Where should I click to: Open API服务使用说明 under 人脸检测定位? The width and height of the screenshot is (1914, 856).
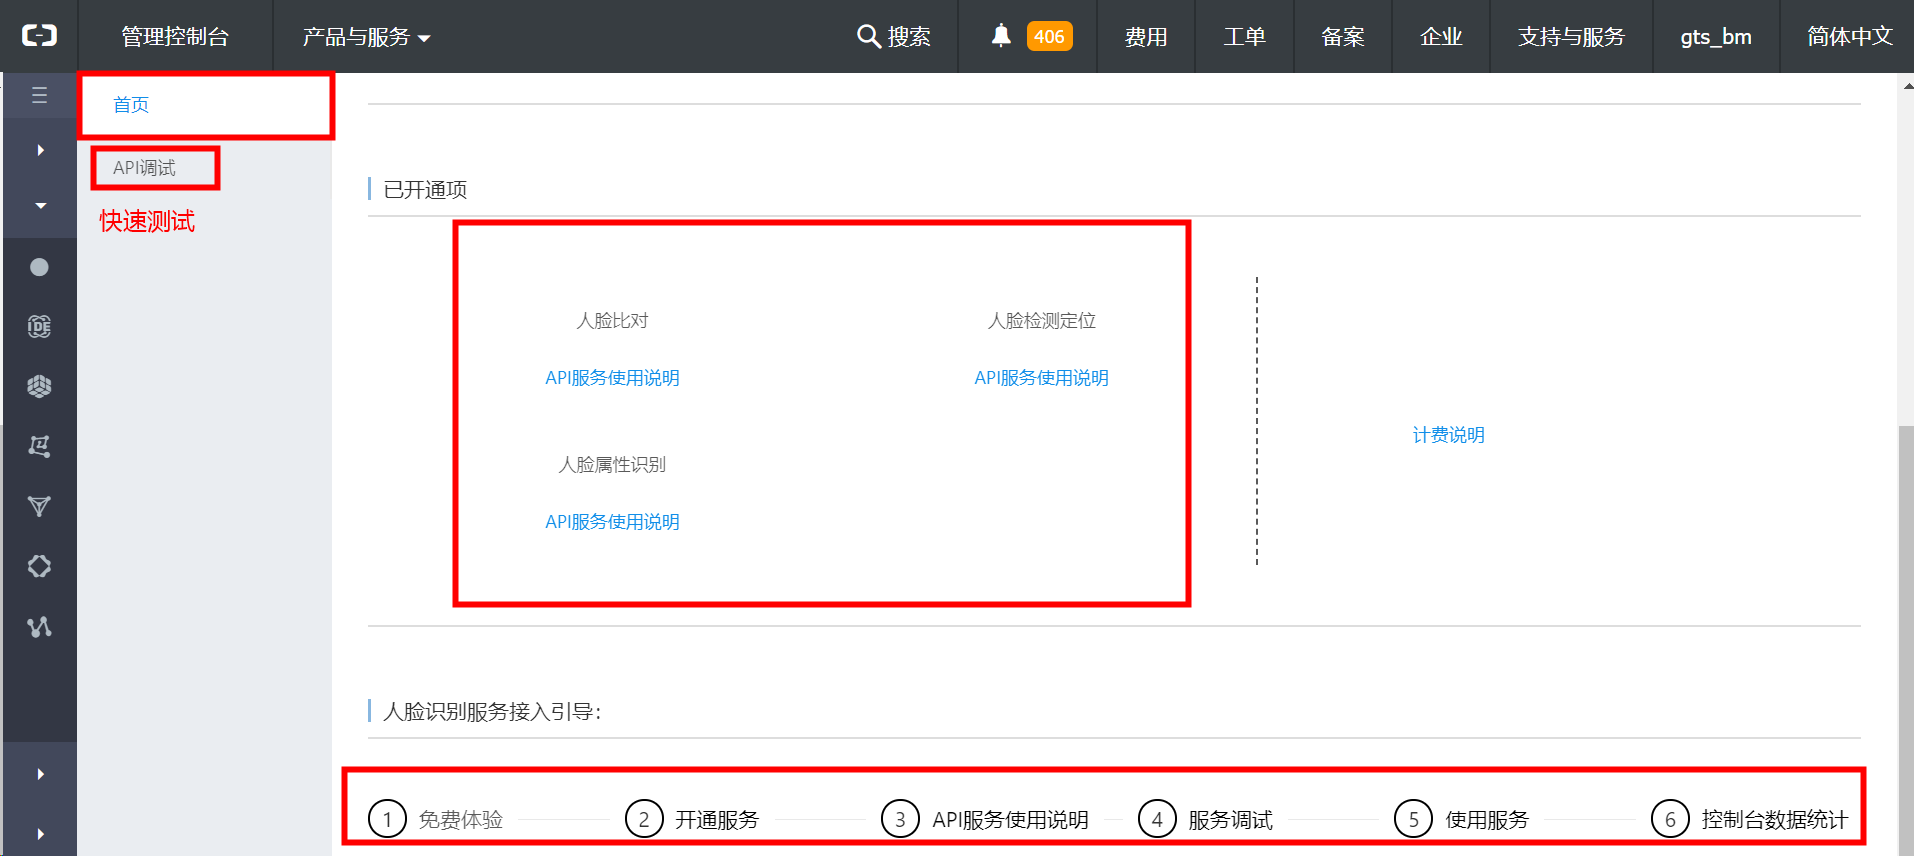pyautogui.click(x=1041, y=378)
